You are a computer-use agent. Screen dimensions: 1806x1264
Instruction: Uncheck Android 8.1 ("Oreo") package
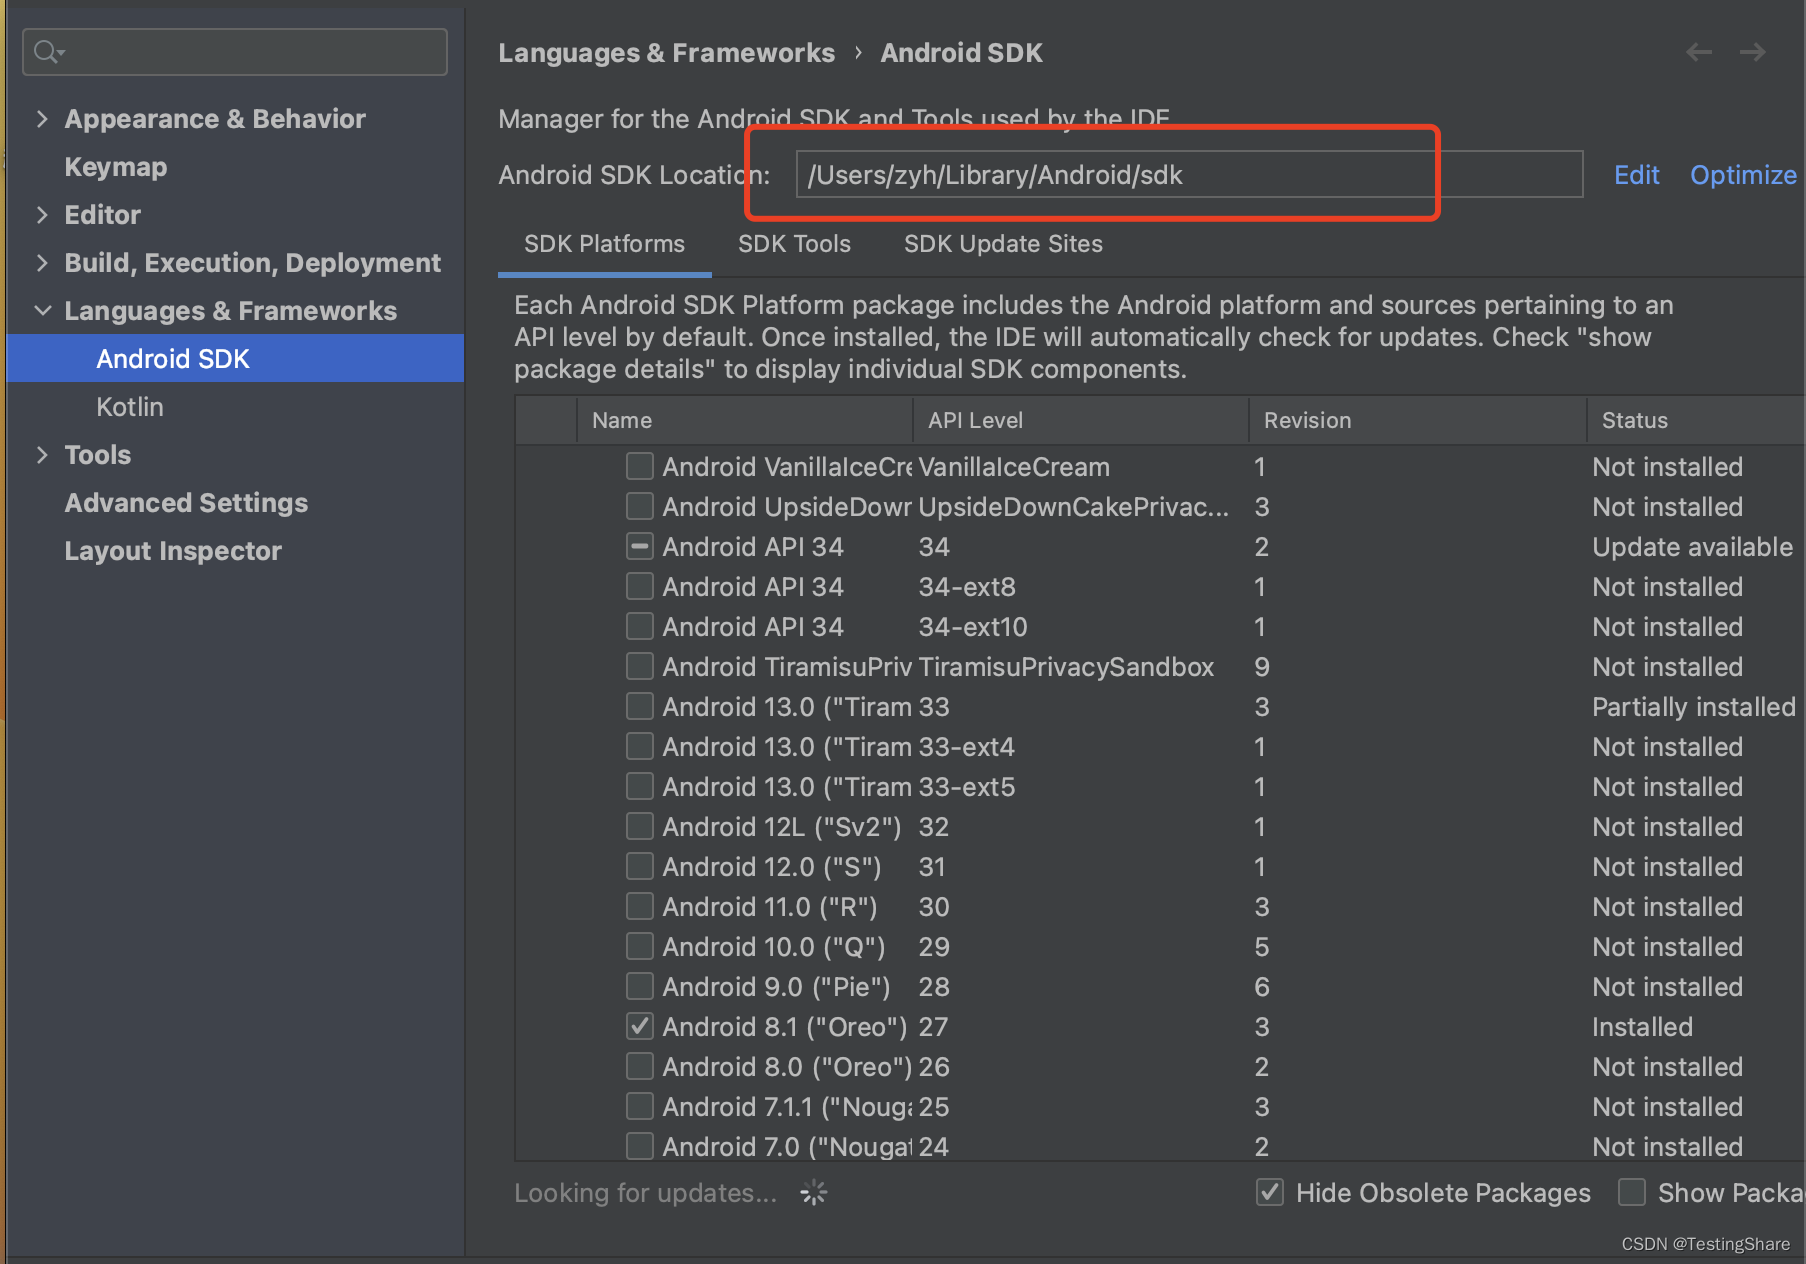point(639,1026)
